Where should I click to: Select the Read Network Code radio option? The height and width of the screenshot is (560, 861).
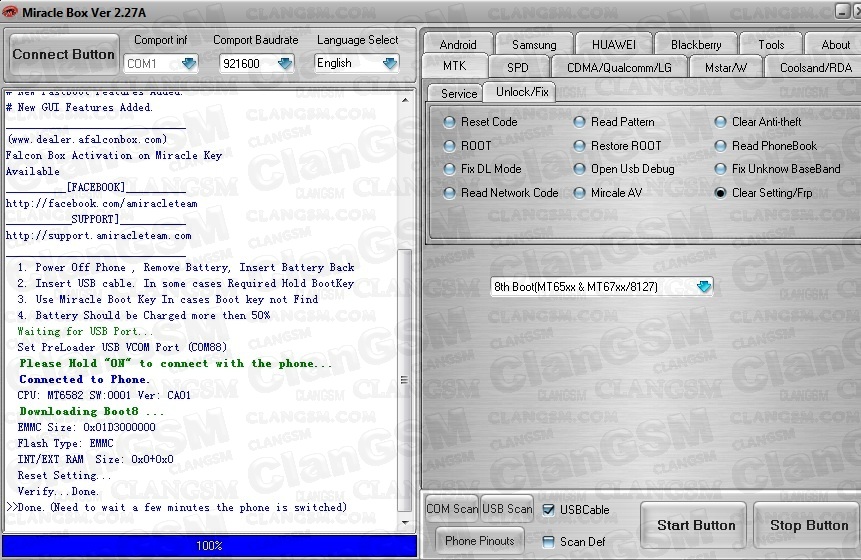click(449, 193)
